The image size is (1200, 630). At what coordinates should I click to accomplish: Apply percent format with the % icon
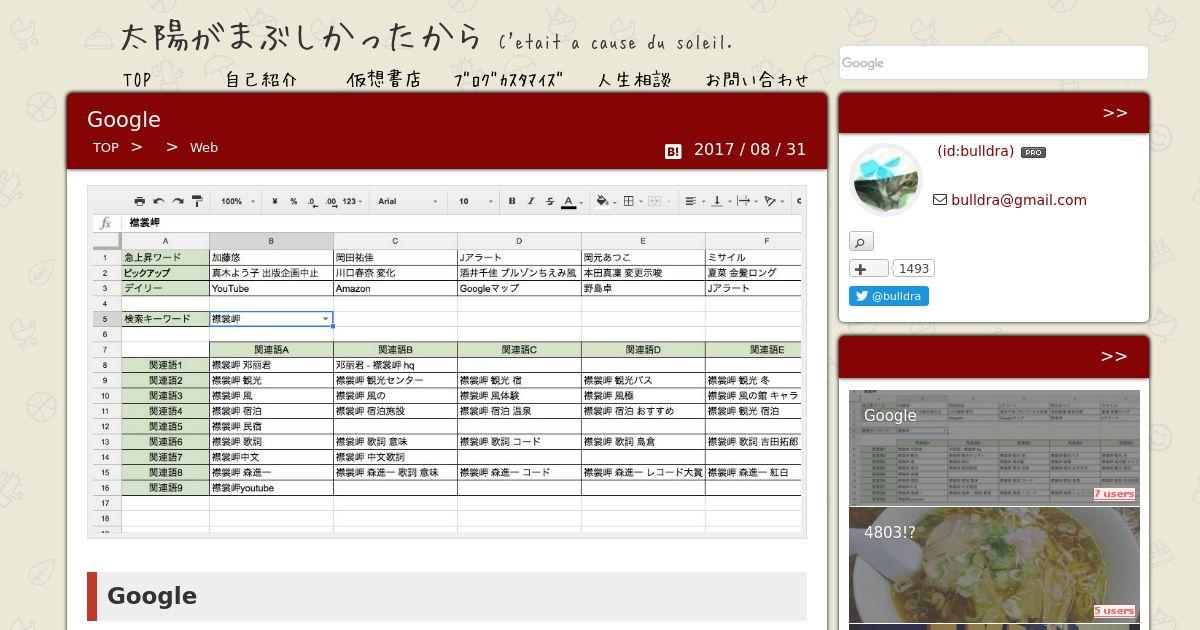293,201
